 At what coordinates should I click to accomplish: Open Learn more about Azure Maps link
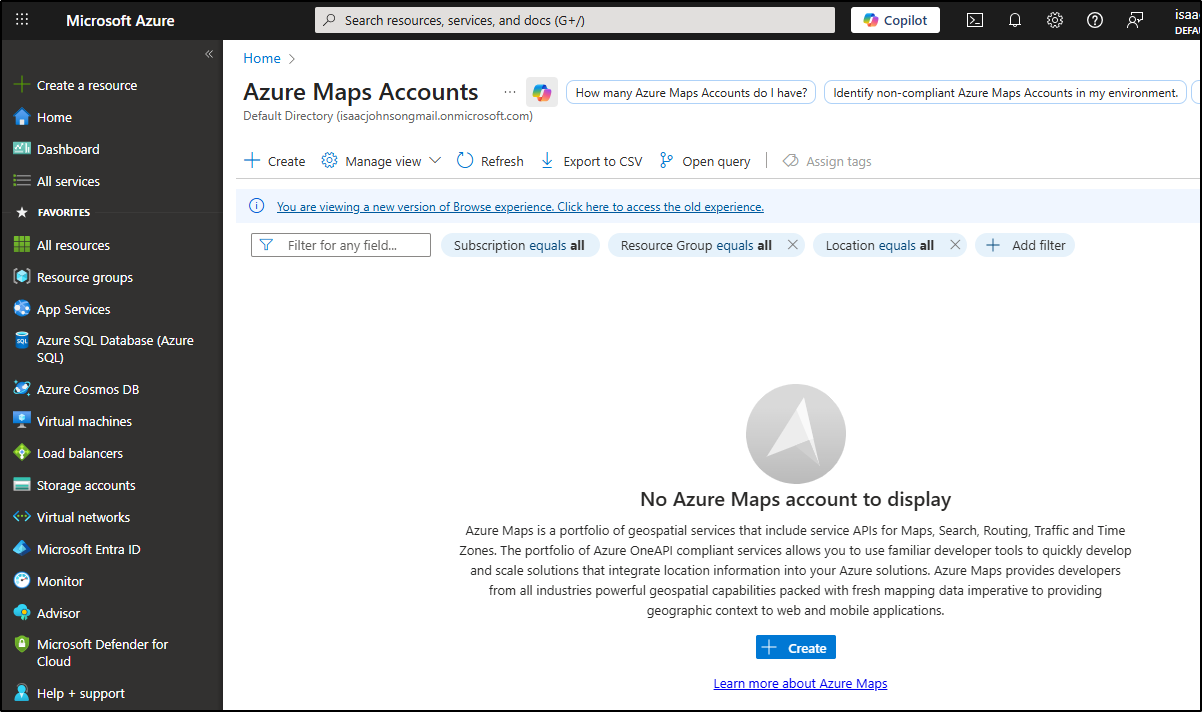[x=800, y=683]
